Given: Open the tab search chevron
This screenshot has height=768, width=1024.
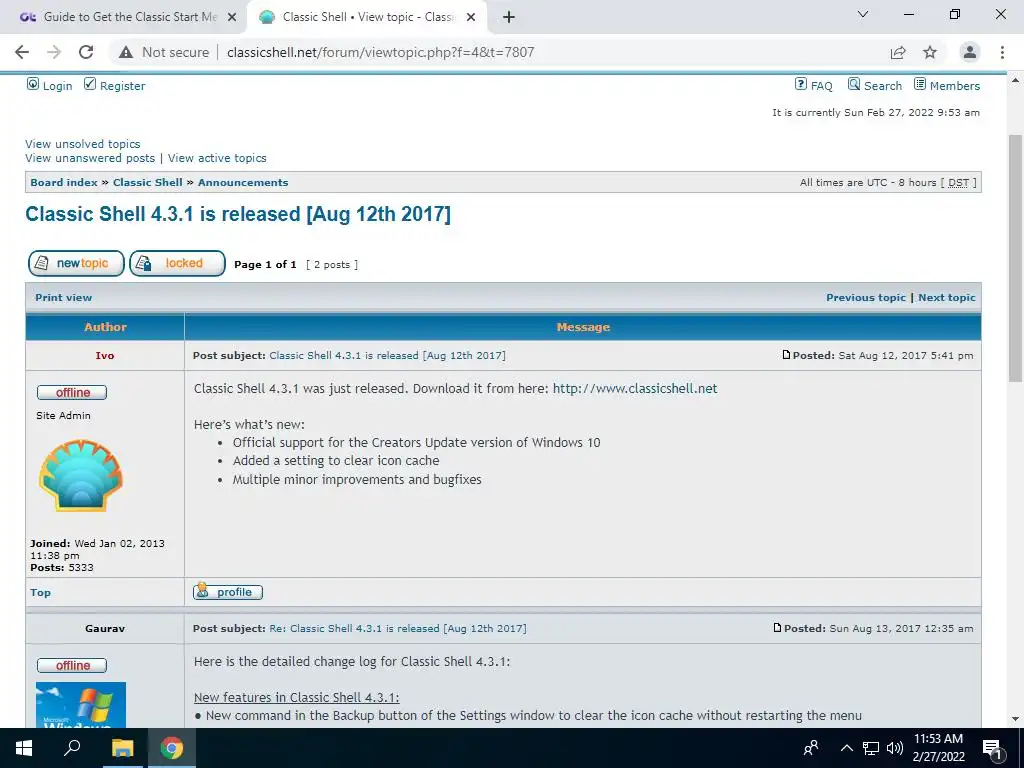Looking at the screenshot, I should 863,14.
